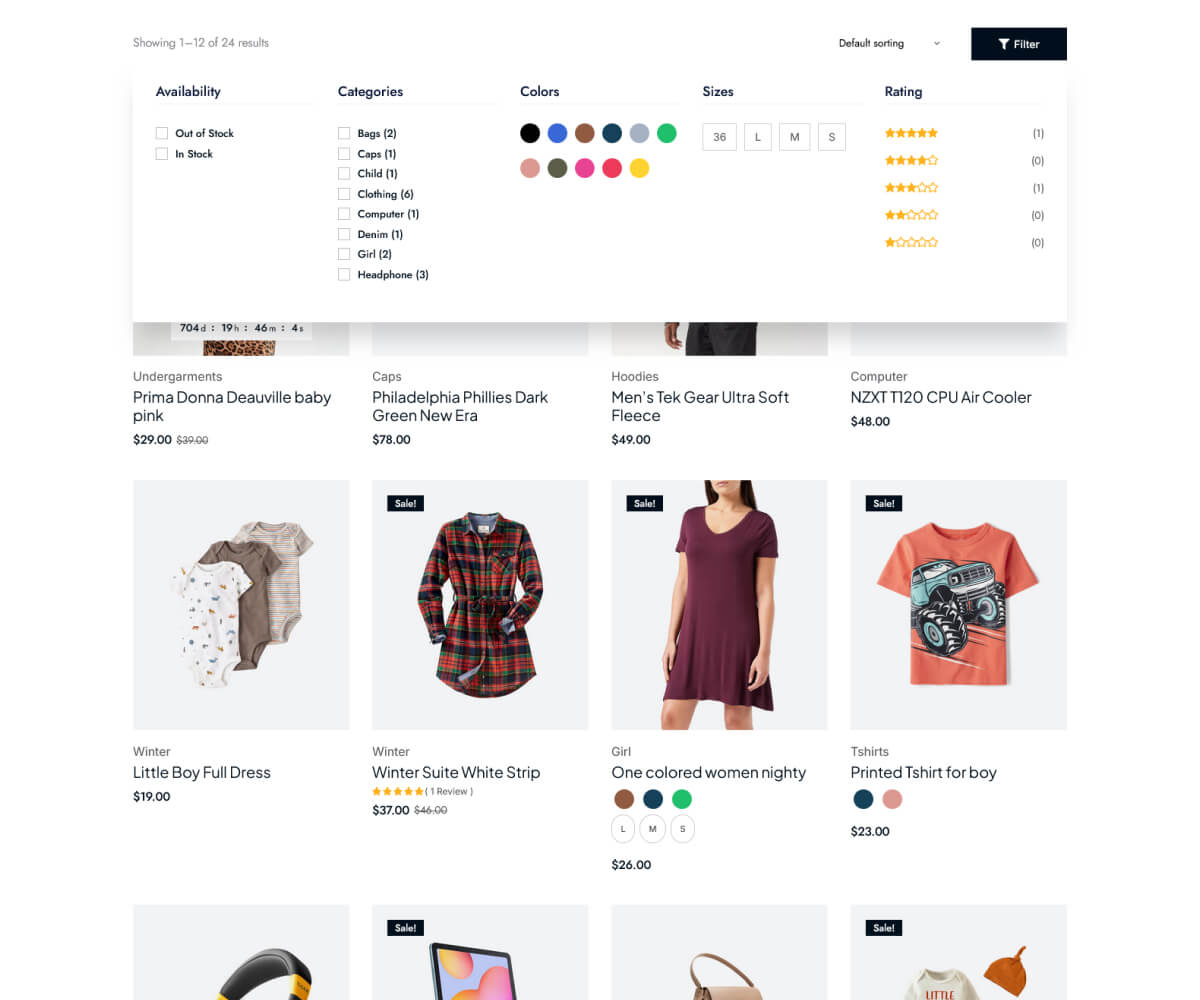Open the Default sorting dropdown
1200x1000 pixels.
point(889,43)
